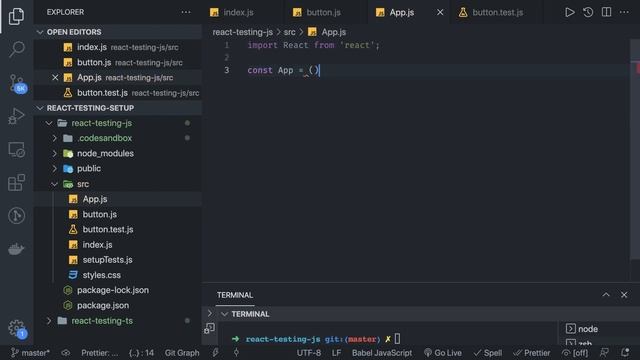Click the terminal prompt input area
The image size is (640, 360).
(x=398, y=339)
